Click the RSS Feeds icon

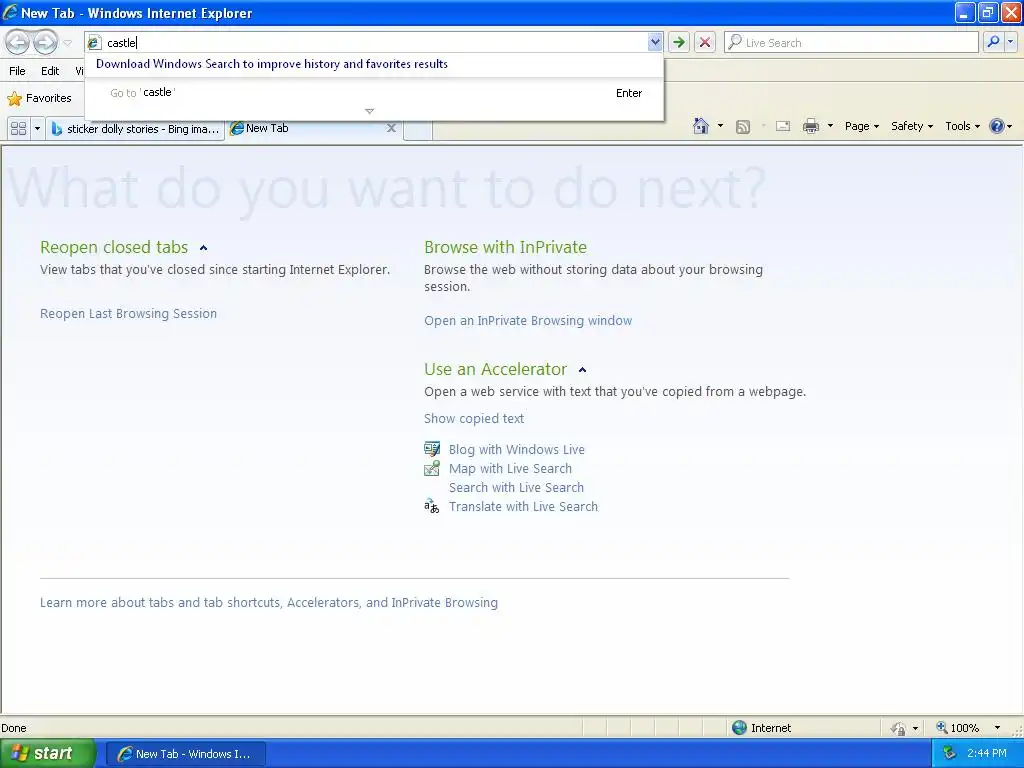tap(743, 127)
